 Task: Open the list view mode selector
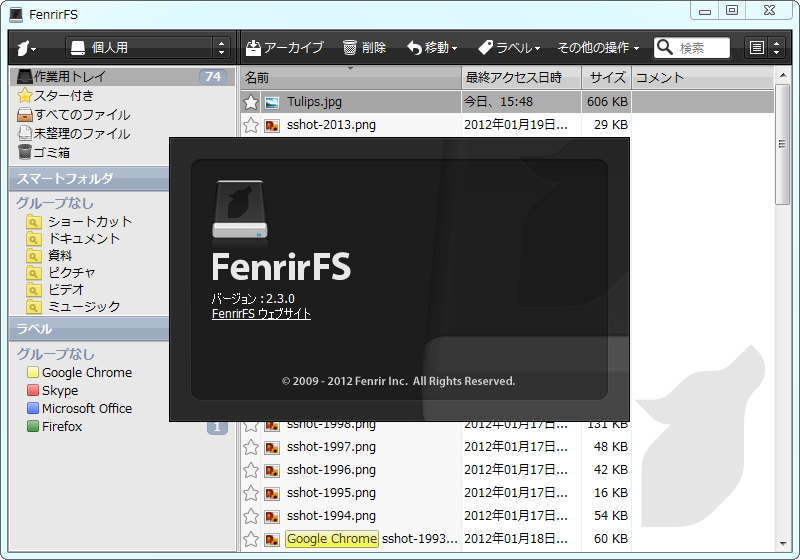[x=764, y=48]
